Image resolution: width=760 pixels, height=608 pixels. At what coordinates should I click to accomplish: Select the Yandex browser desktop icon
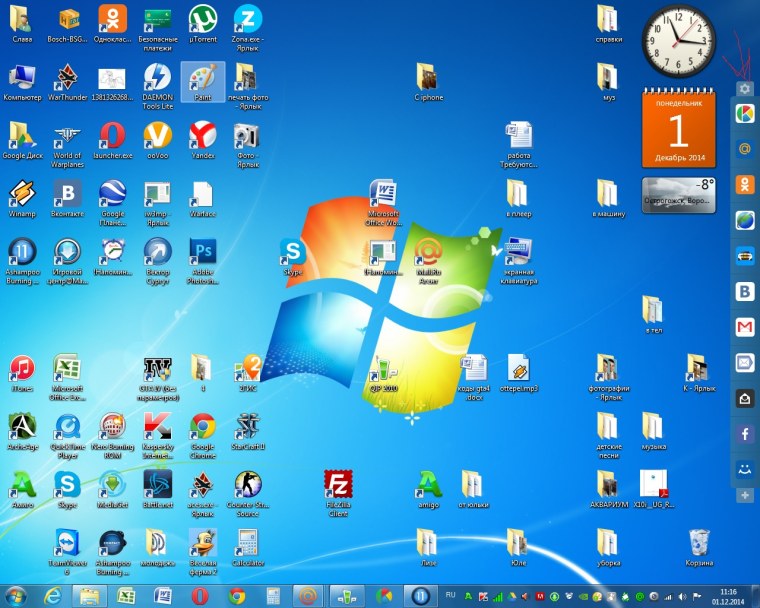click(x=203, y=135)
